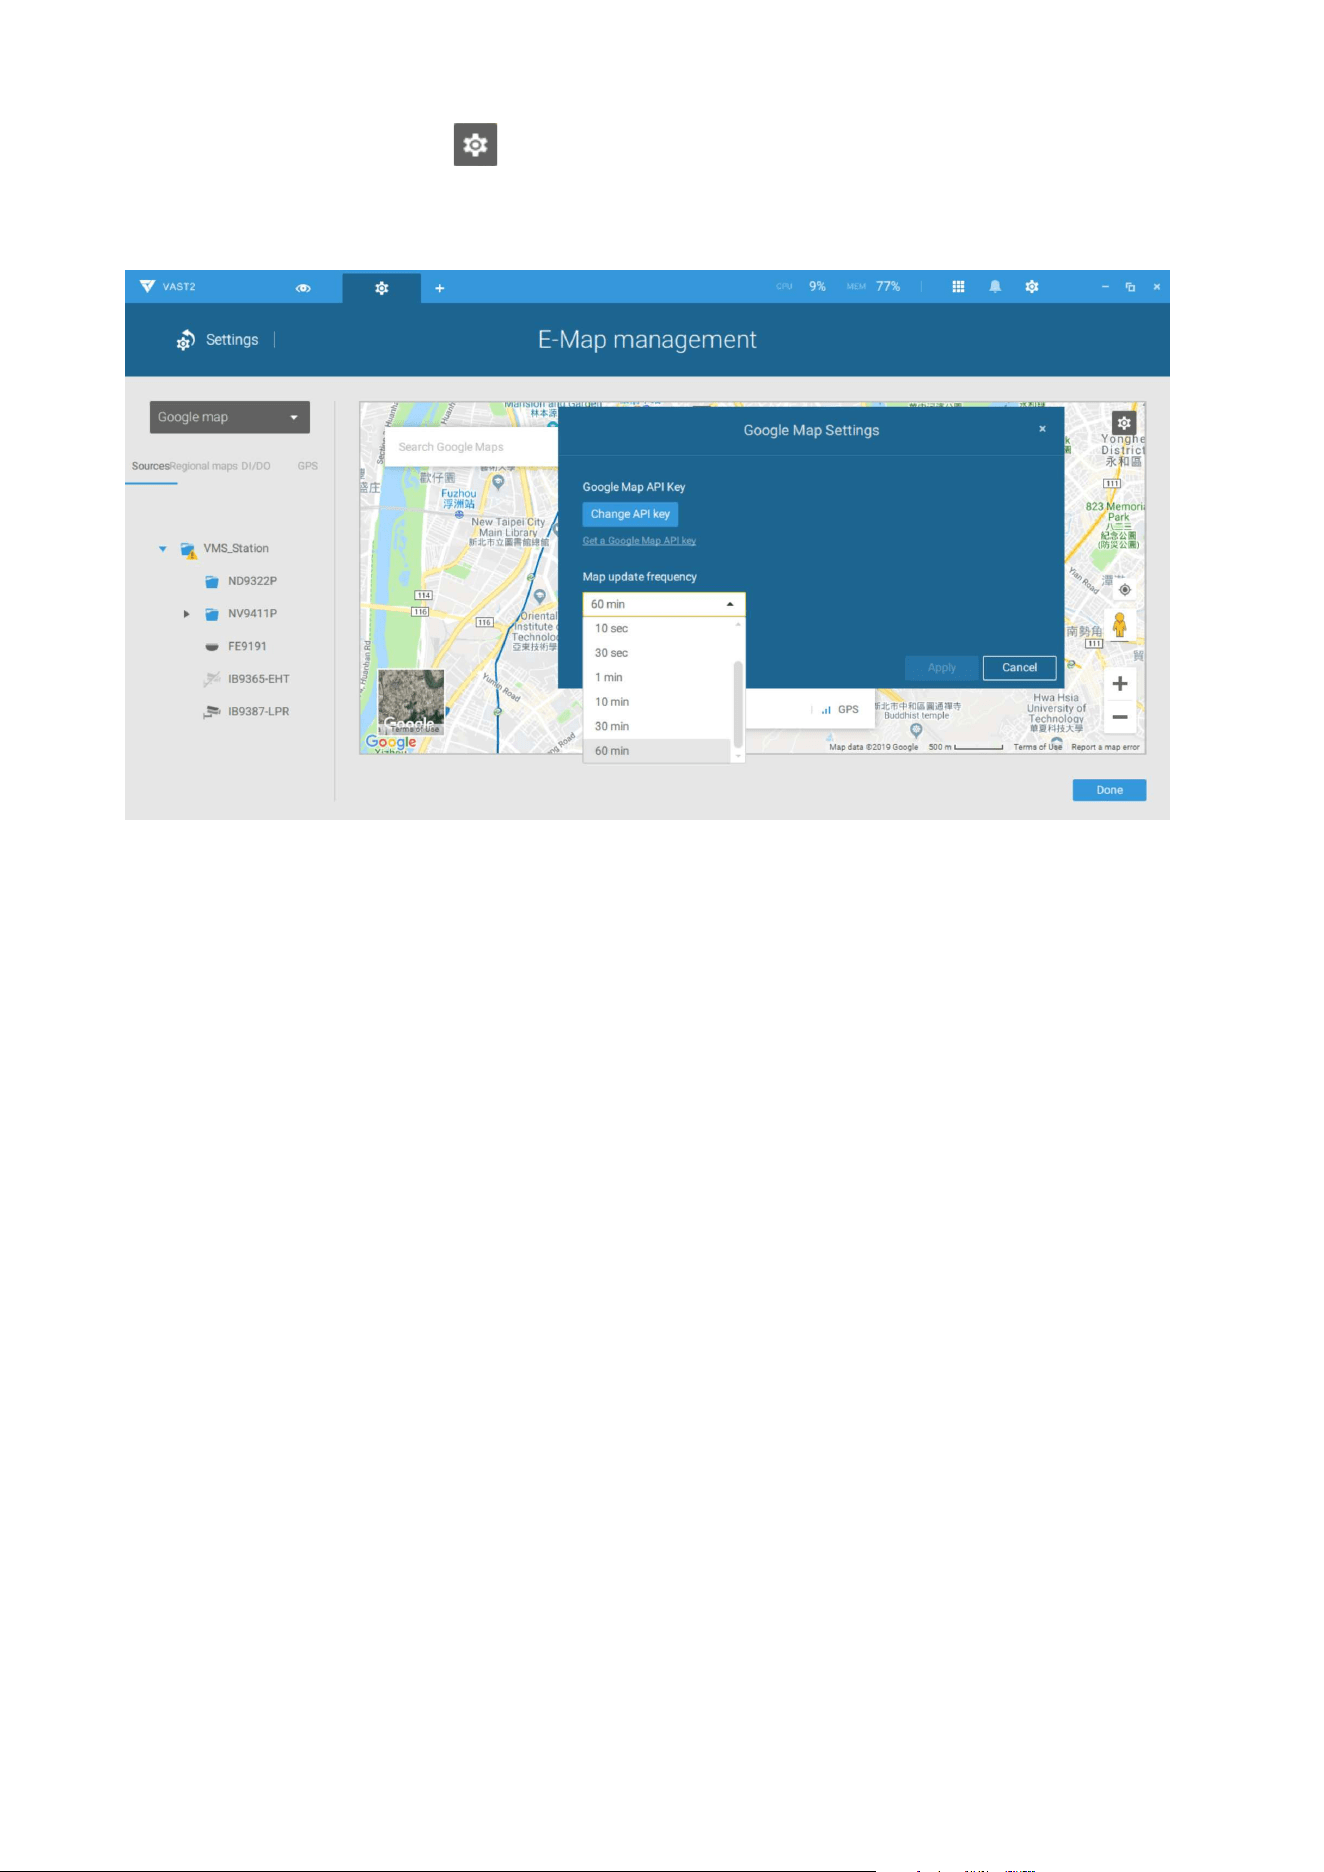
Task: Click Done to finish E-Map editing
Action: [x=1109, y=790]
